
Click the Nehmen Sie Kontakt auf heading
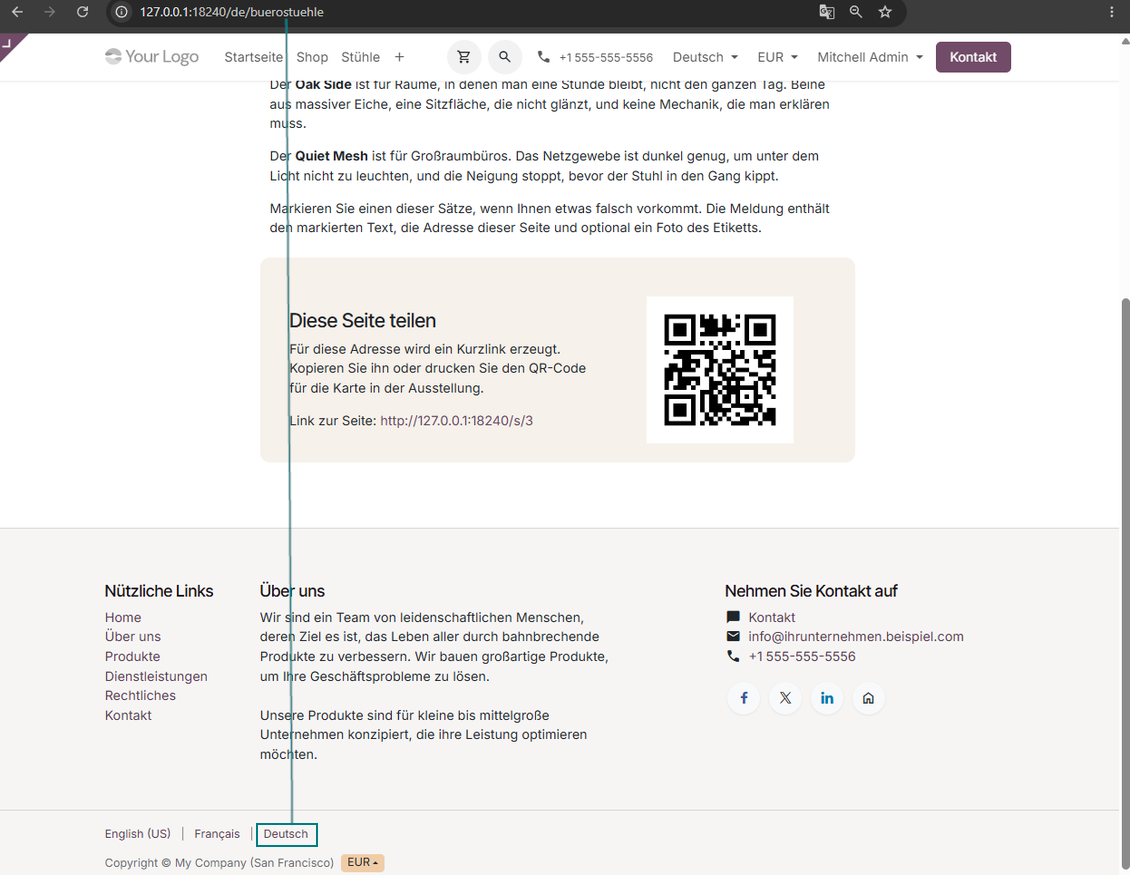[811, 591]
